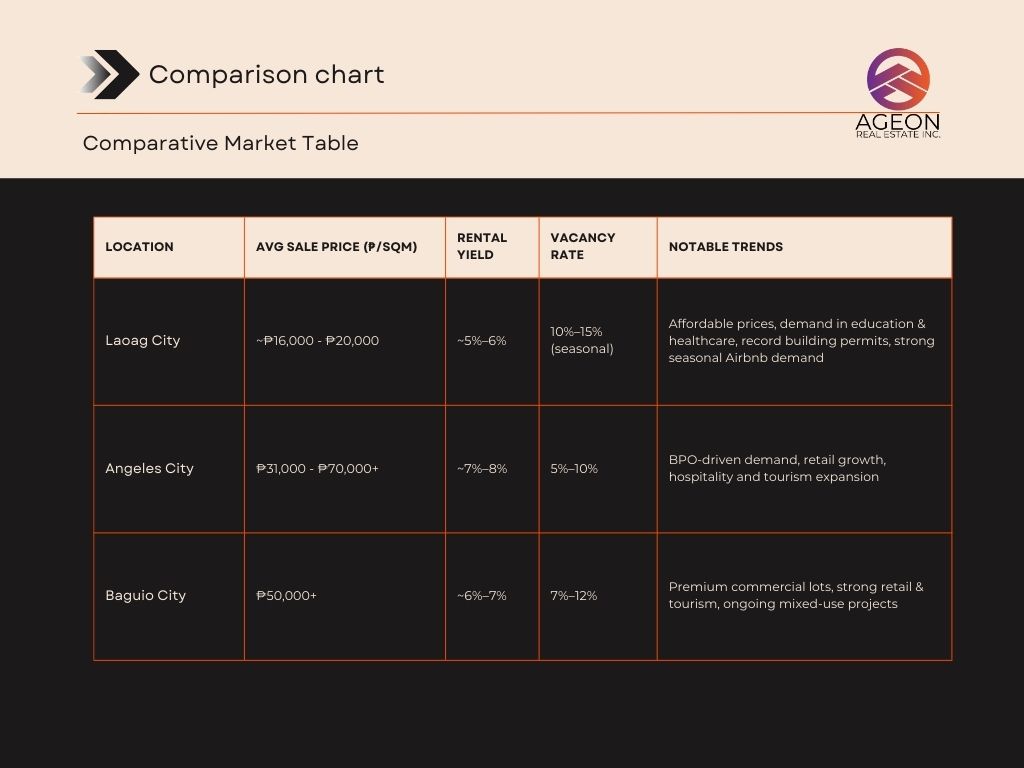Select Baguio City's ₱50,000+ price cell
The image size is (1024, 768).
(x=286, y=595)
